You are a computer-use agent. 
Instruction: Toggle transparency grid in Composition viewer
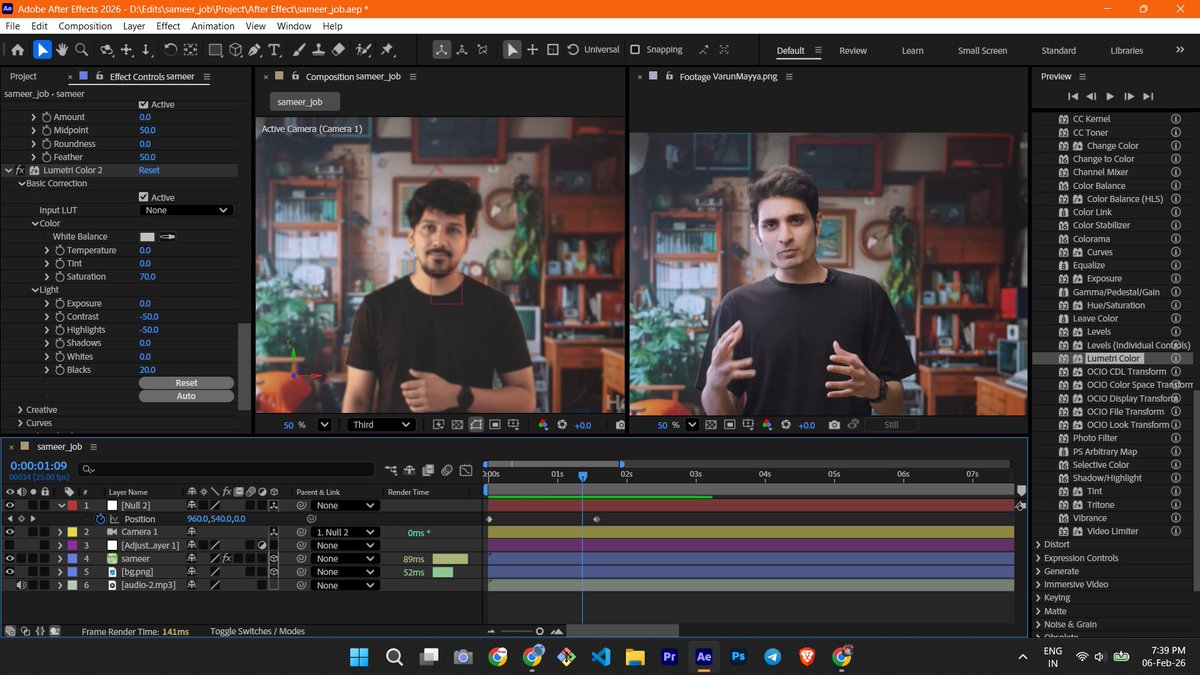pos(457,425)
